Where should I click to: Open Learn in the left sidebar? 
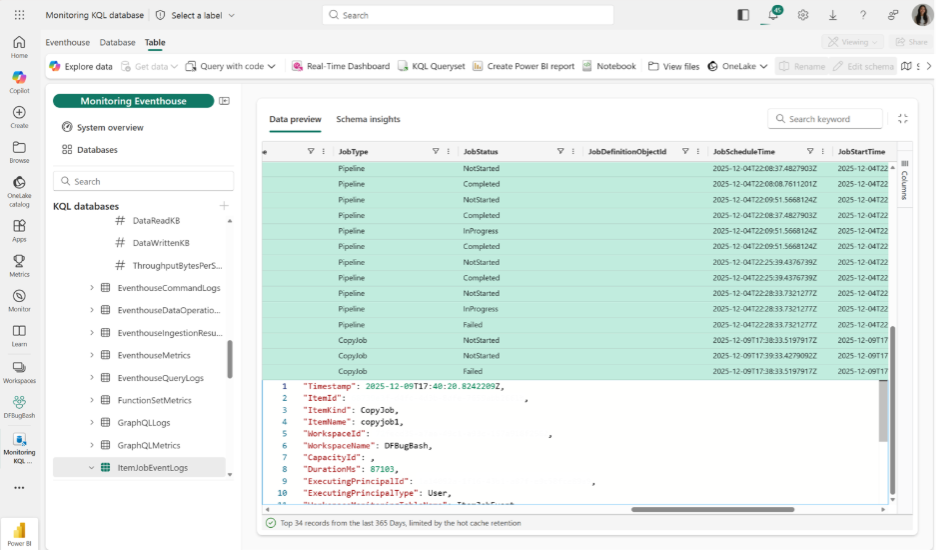pyautogui.click(x=19, y=336)
